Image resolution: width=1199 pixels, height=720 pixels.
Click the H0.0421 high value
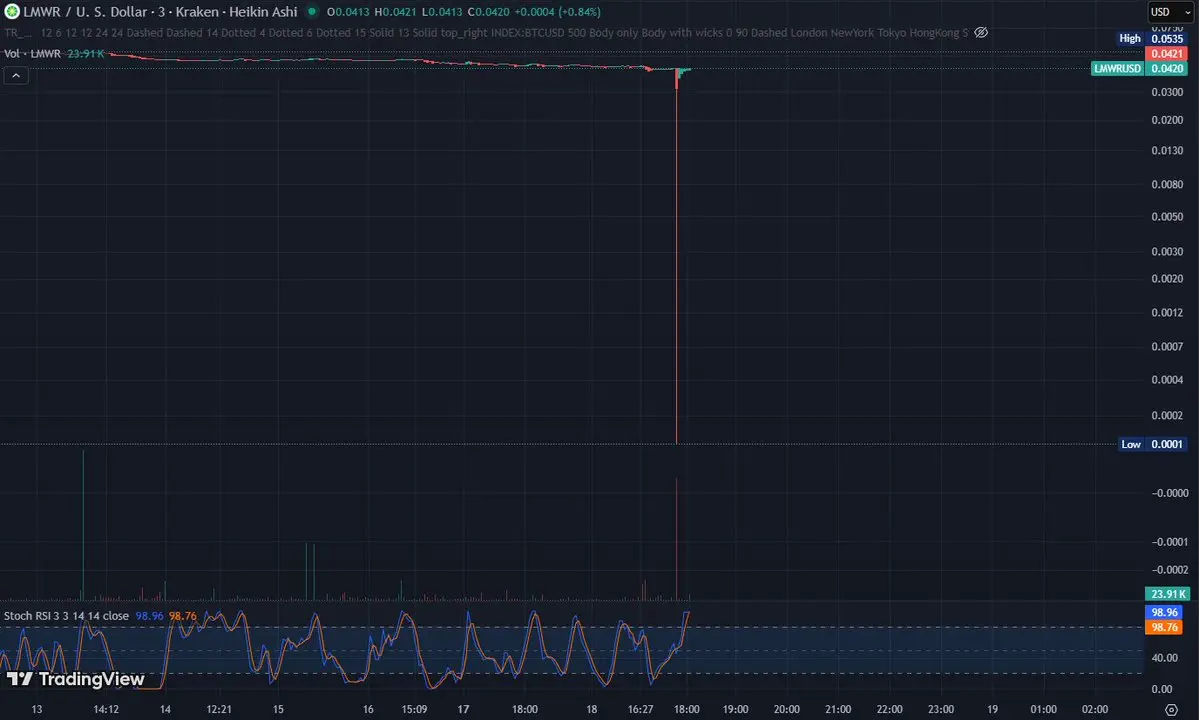pos(395,11)
